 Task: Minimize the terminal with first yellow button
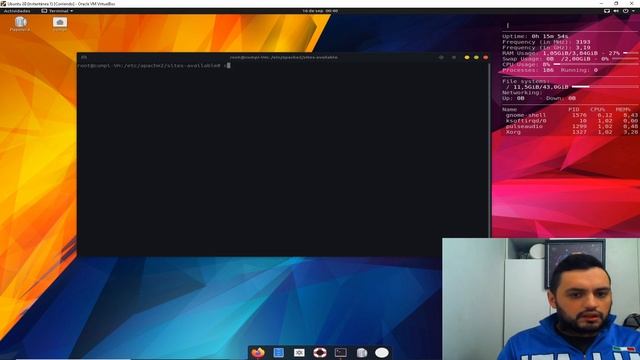(467, 58)
